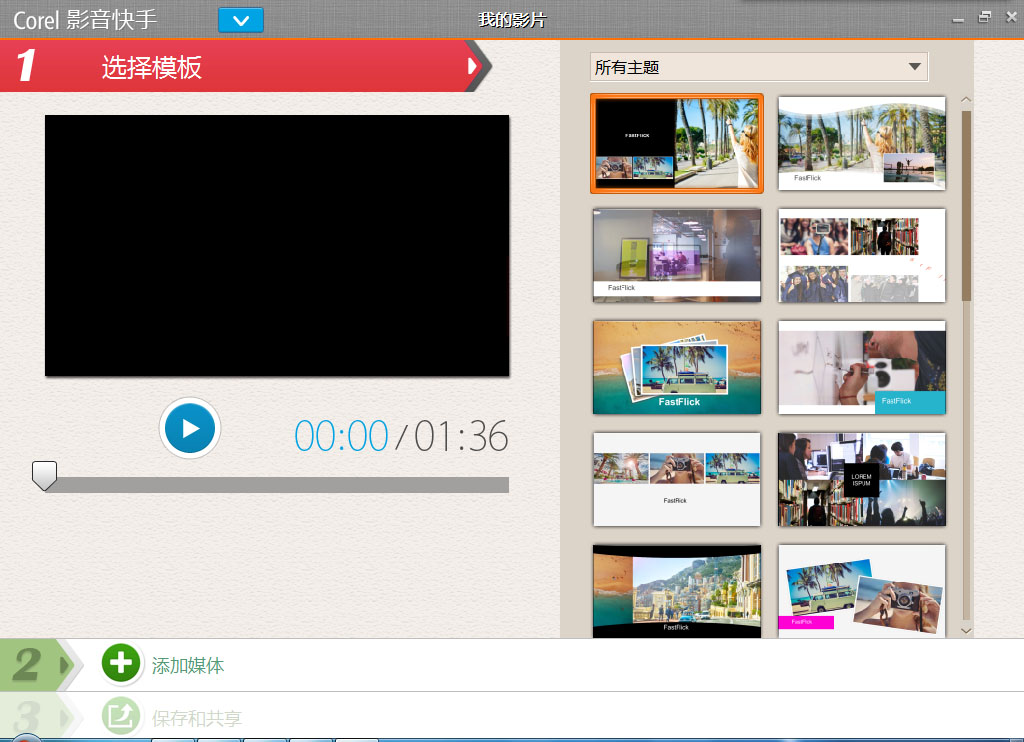This screenshot has width=1024, height=742.
Task: Select the purple office overlay template
Action: (677, 255)
